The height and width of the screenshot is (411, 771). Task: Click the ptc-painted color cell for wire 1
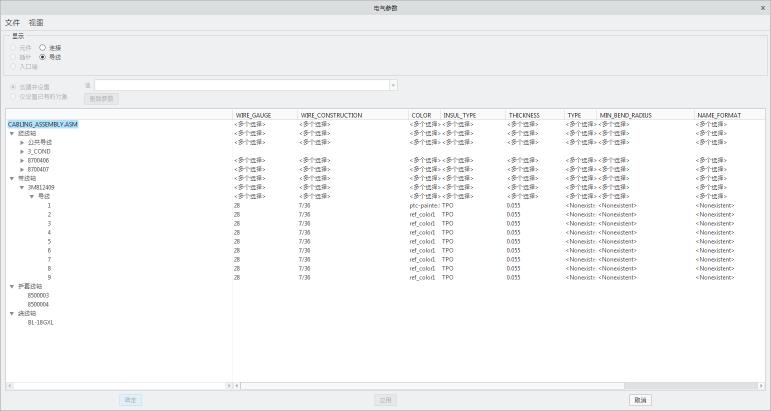point(423,205)
